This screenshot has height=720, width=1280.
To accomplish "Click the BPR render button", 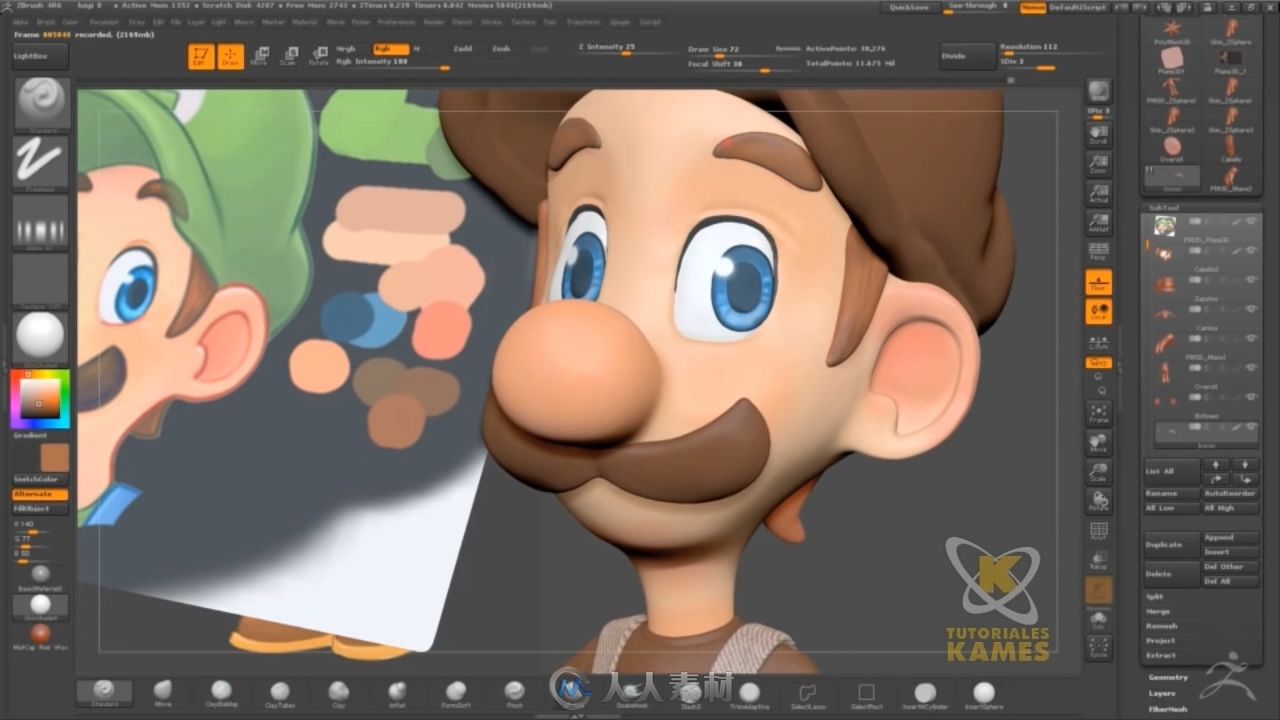I will point(1098,92).
